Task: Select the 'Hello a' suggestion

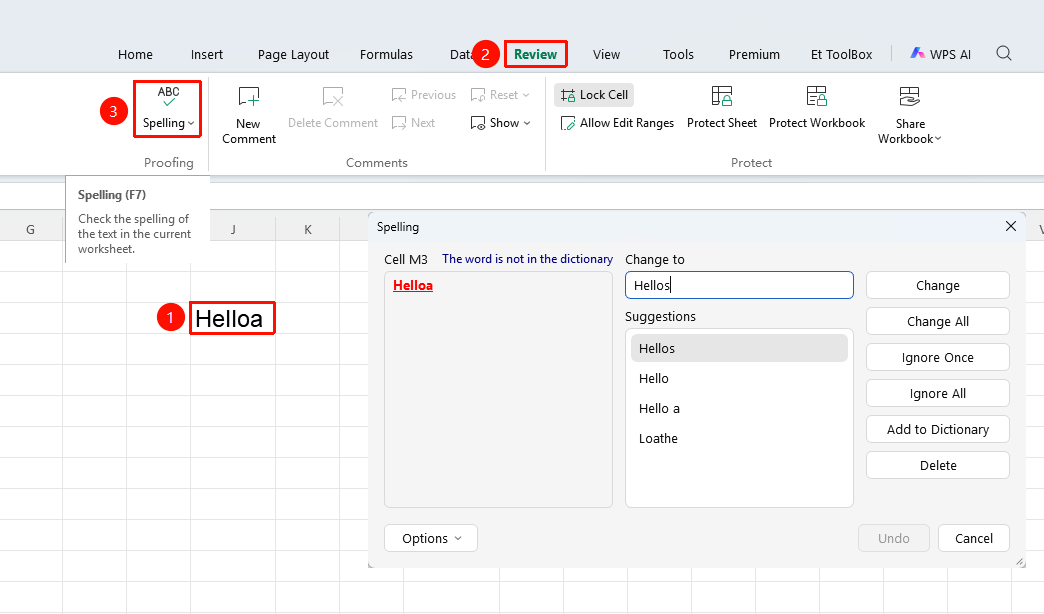Action: (x=739, y=408)
